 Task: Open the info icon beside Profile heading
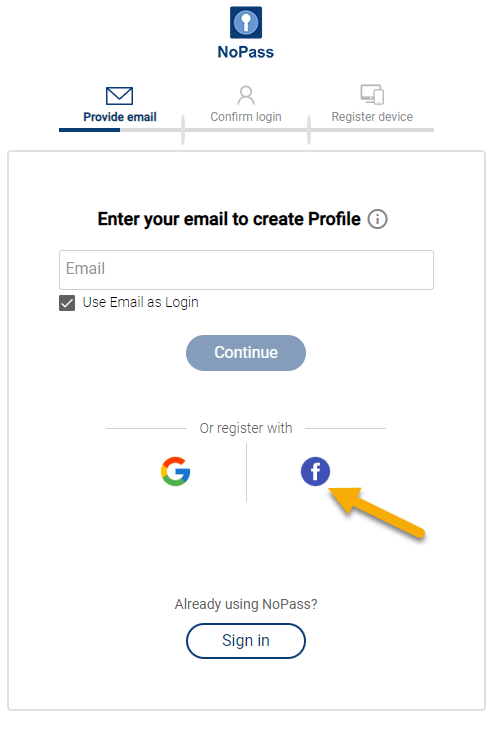pyautogui.click(x=377, y=219)
